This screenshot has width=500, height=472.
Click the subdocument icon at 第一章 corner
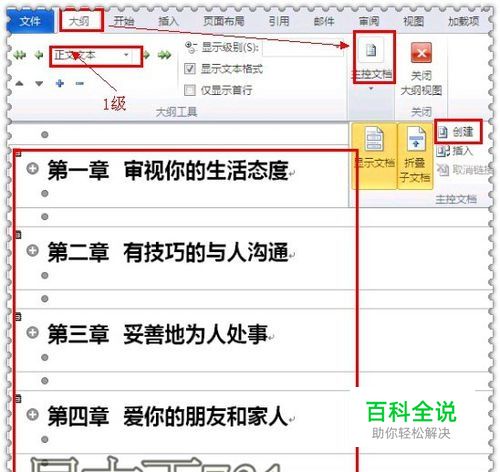coord(18,153)
